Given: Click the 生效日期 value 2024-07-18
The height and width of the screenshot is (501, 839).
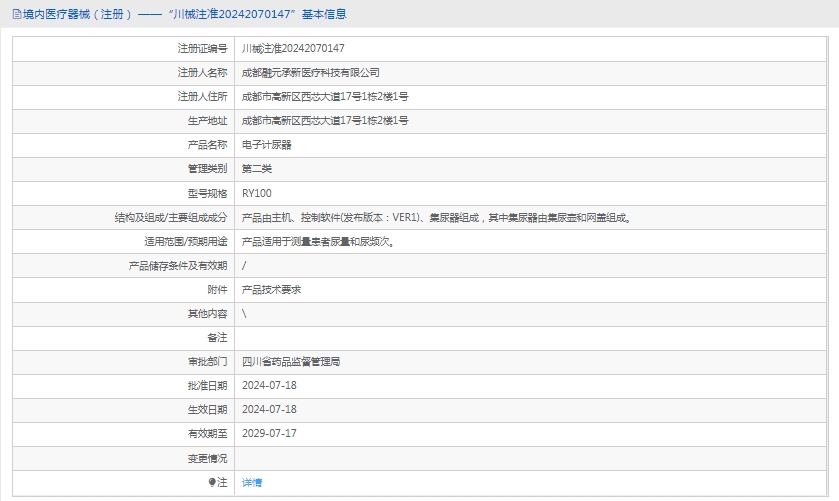Looking at the screenshot, I should pyautogui.click(x=269, y=409).
